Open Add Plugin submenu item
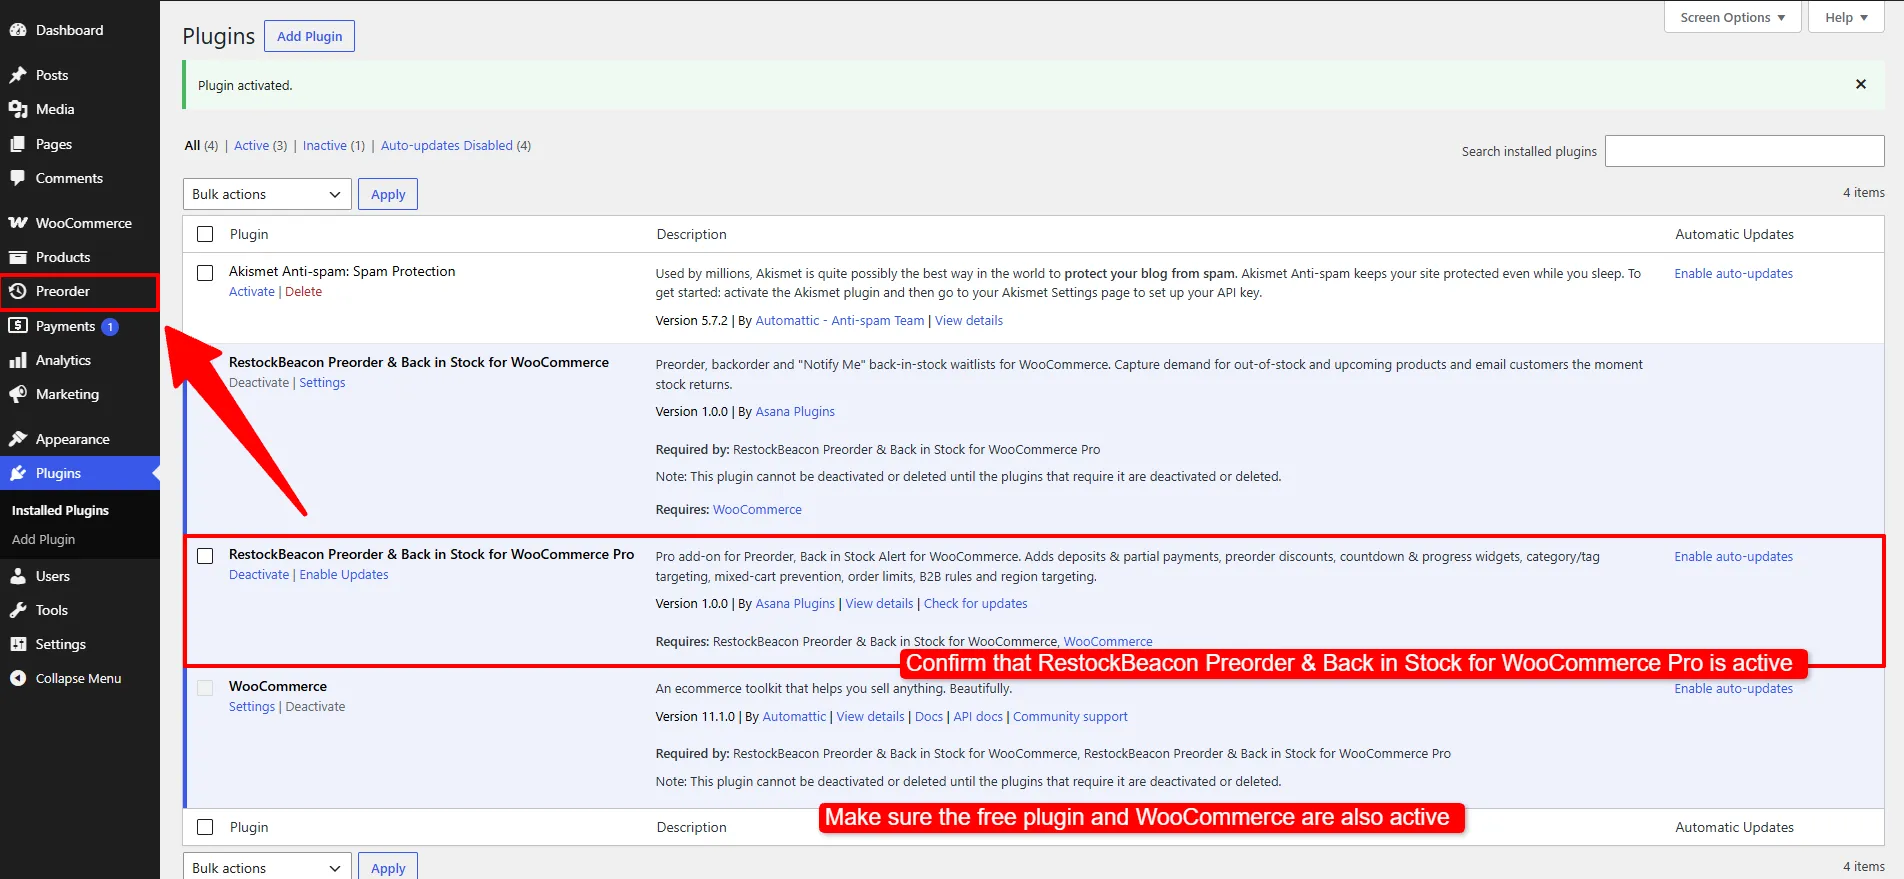1904x879 pixels. tap(43, 539)
